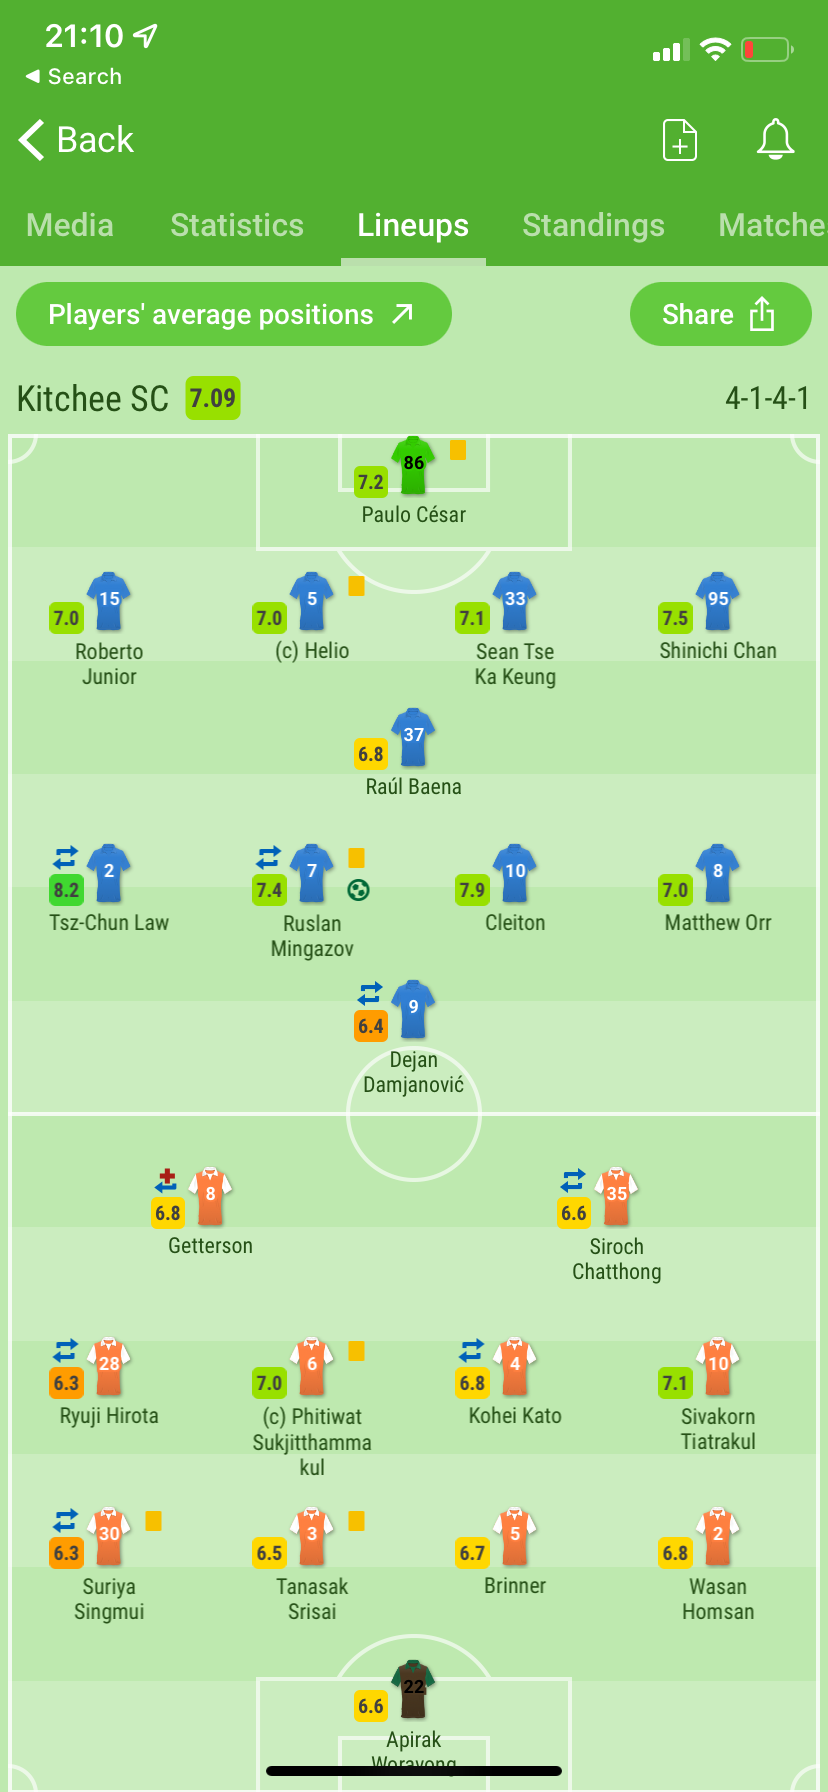Screen dimensions: 828x1792
Task: Return to Search via status bar link
Action: [73, 77]
